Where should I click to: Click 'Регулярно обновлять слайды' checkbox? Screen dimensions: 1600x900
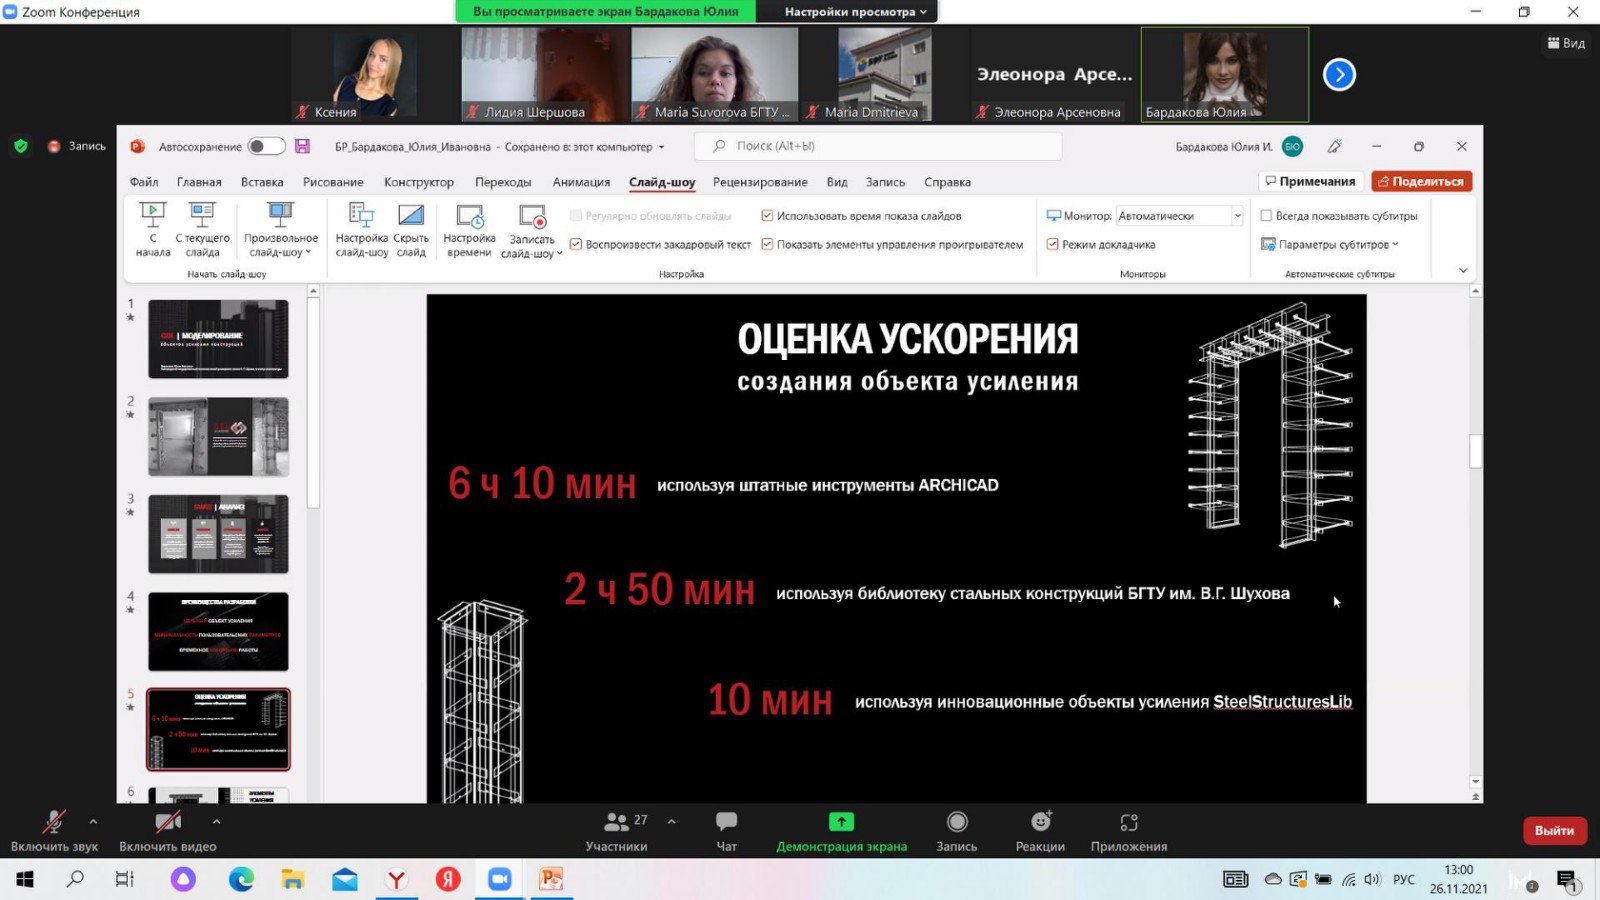coord(576,215)
